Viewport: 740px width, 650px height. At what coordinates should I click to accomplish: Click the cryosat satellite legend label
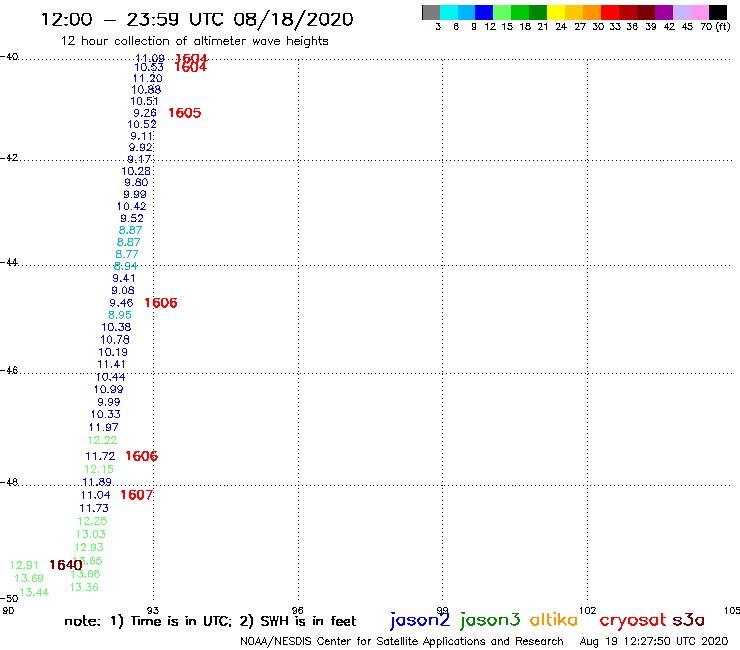coord(633,621)
